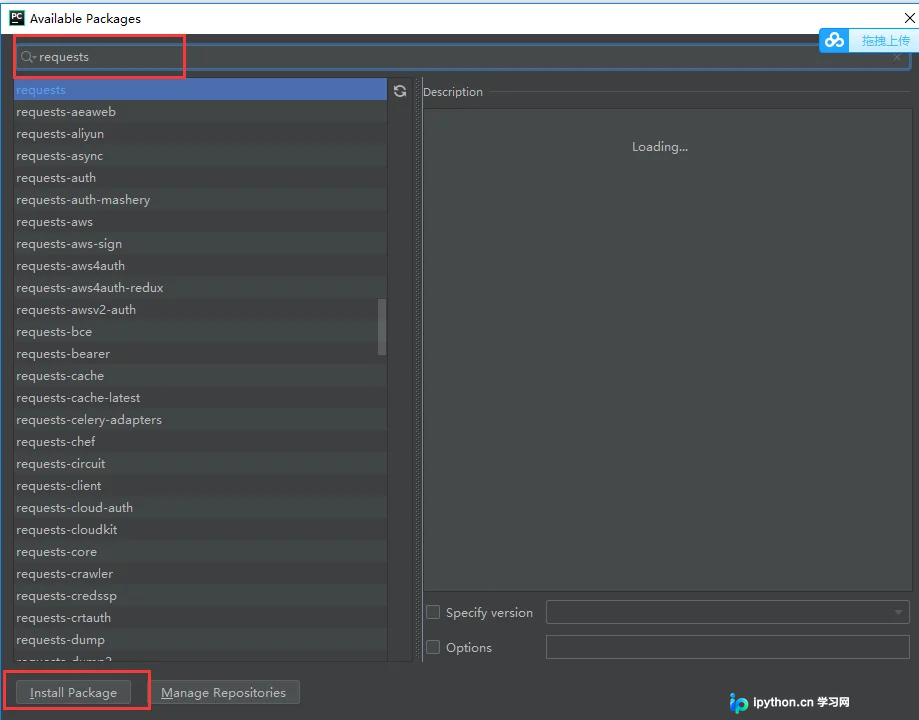Focus the package search field
The width and height of the screenshot is (919, 720).
pos(463,57)
